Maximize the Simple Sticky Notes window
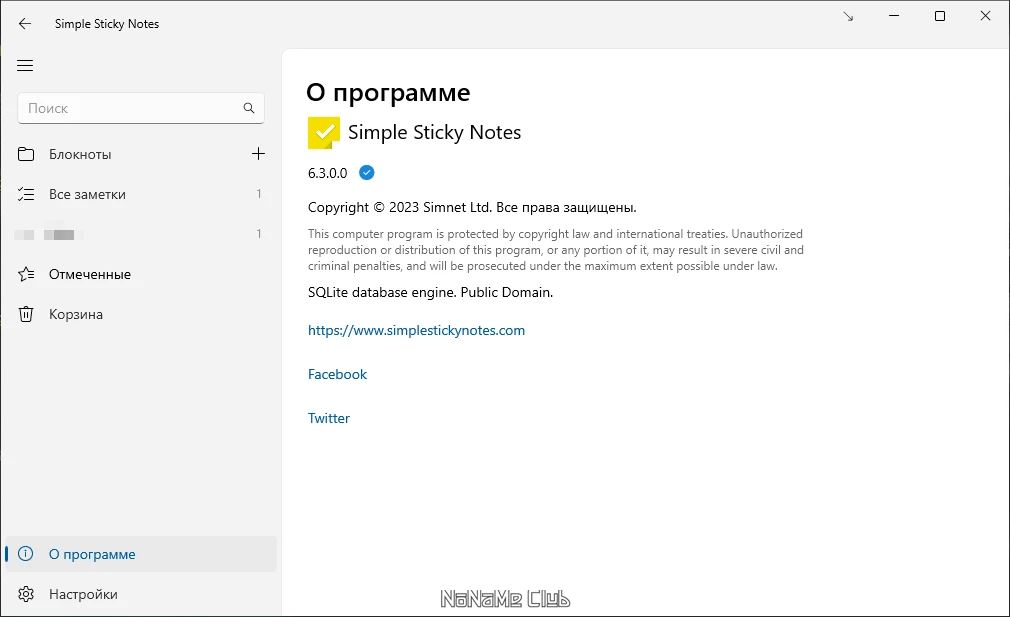1010x617 pixels. point(940,16)
